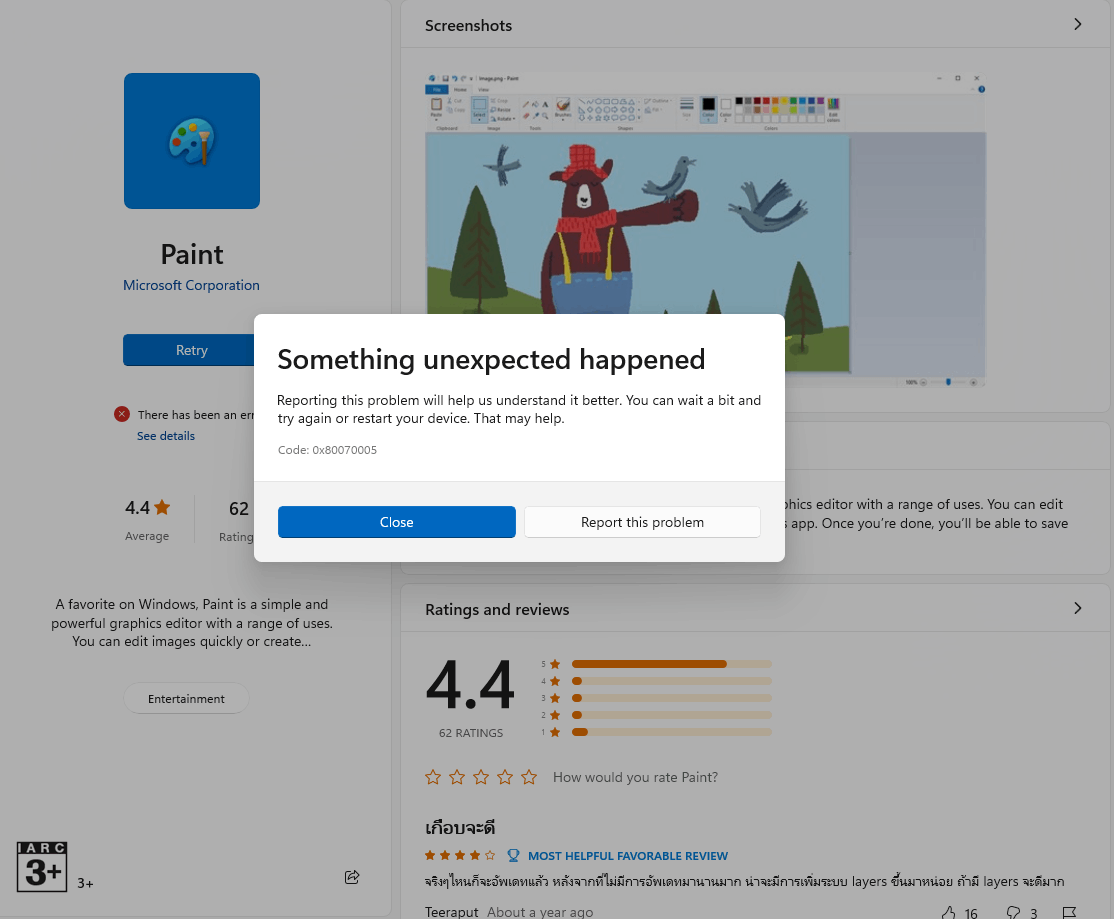Open the Paint screenshot thumbnail
Viewport: 1114px width, 919px height.
(x=705, y=227)
